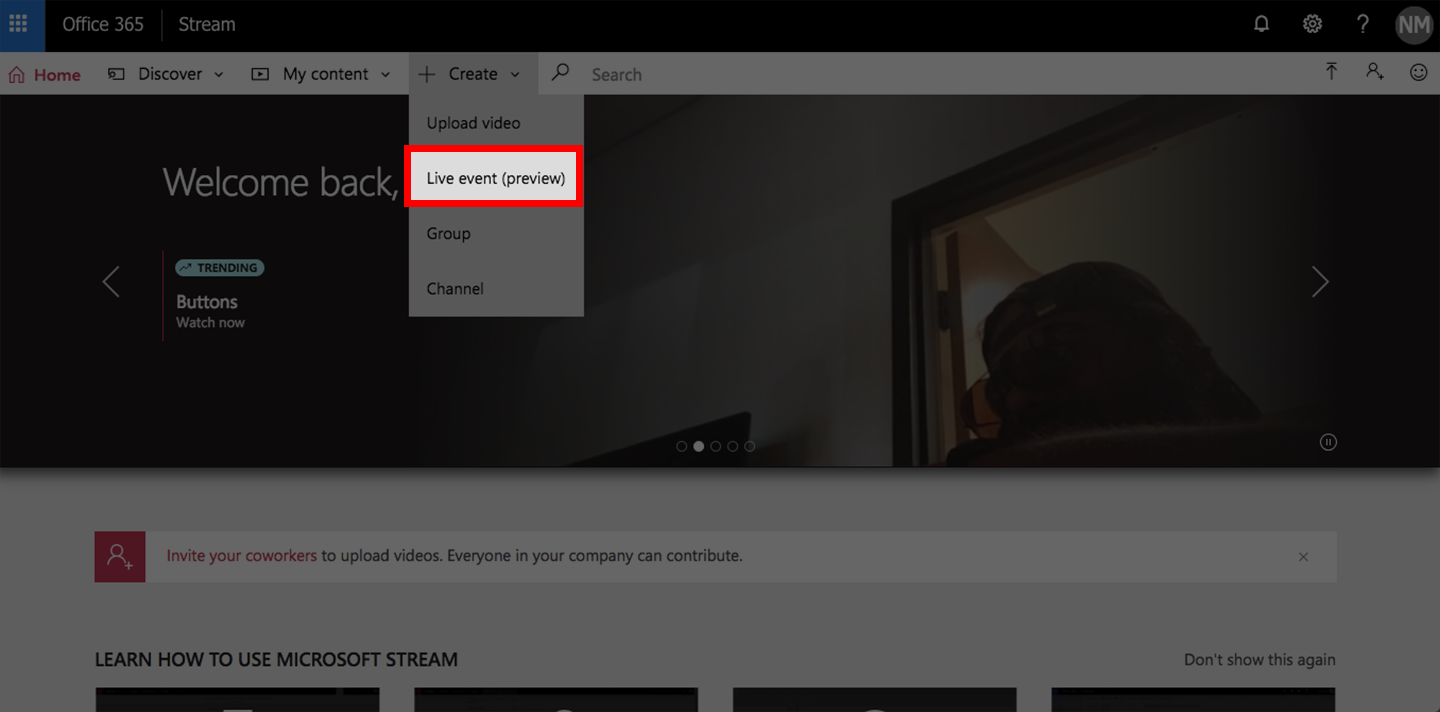Select the third carousel dot

[x=716, y=446]
